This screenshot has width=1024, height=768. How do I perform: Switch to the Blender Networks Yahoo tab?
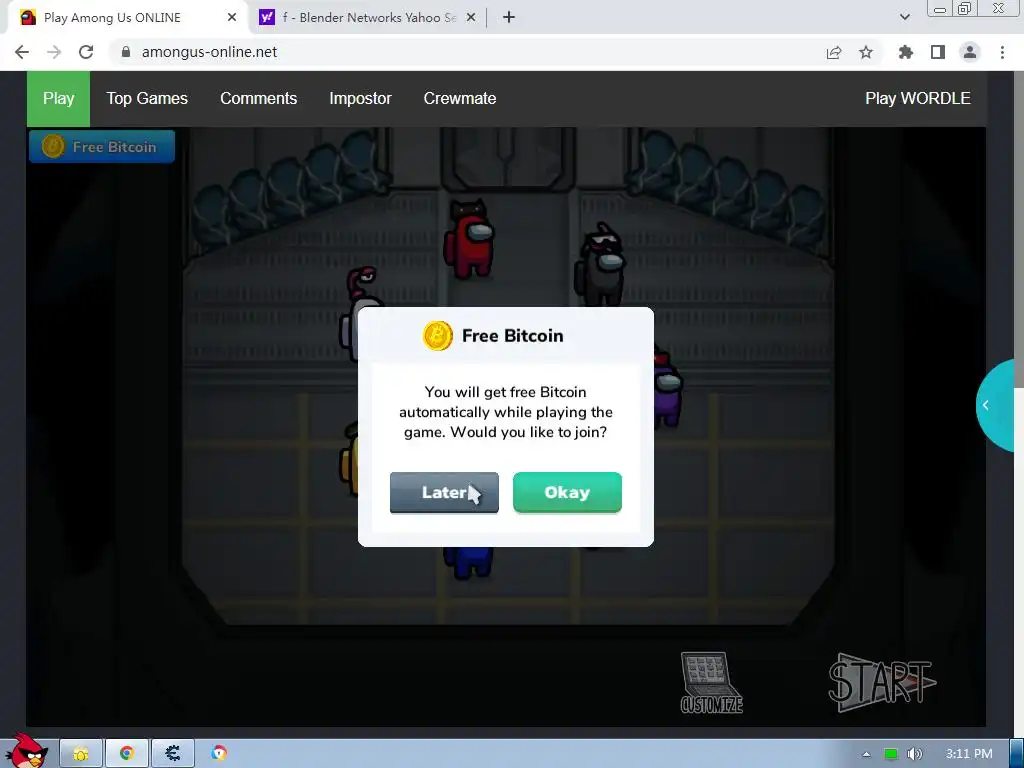368,18
